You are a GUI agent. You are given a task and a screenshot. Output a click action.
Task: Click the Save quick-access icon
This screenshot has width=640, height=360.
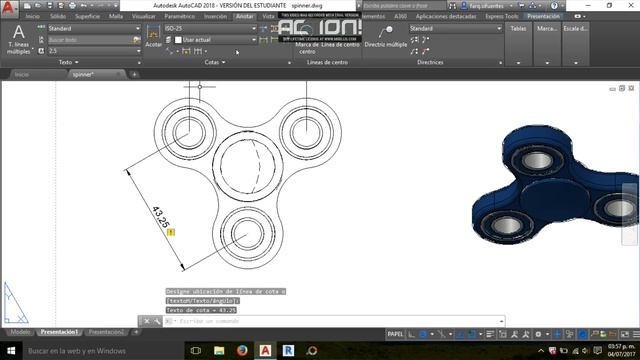50,6
